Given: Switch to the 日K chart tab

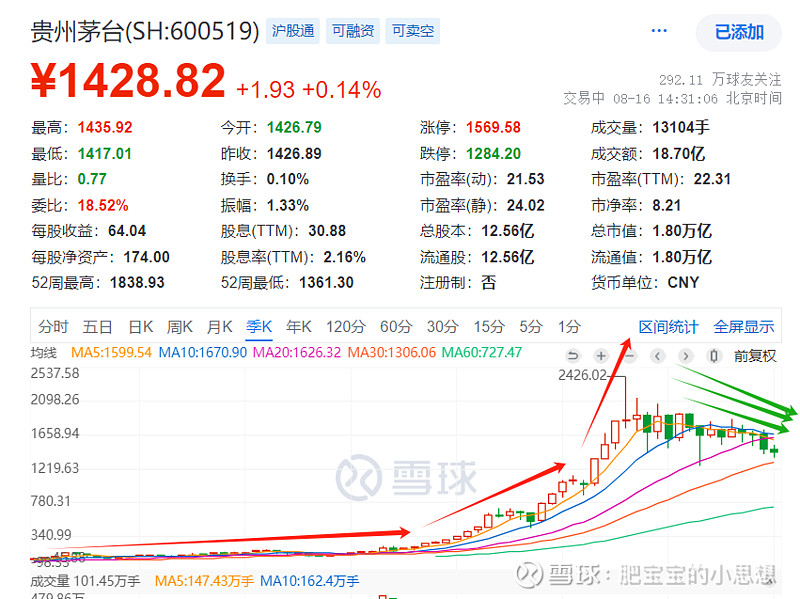Looking at the screenshot, I should [140, 327].
